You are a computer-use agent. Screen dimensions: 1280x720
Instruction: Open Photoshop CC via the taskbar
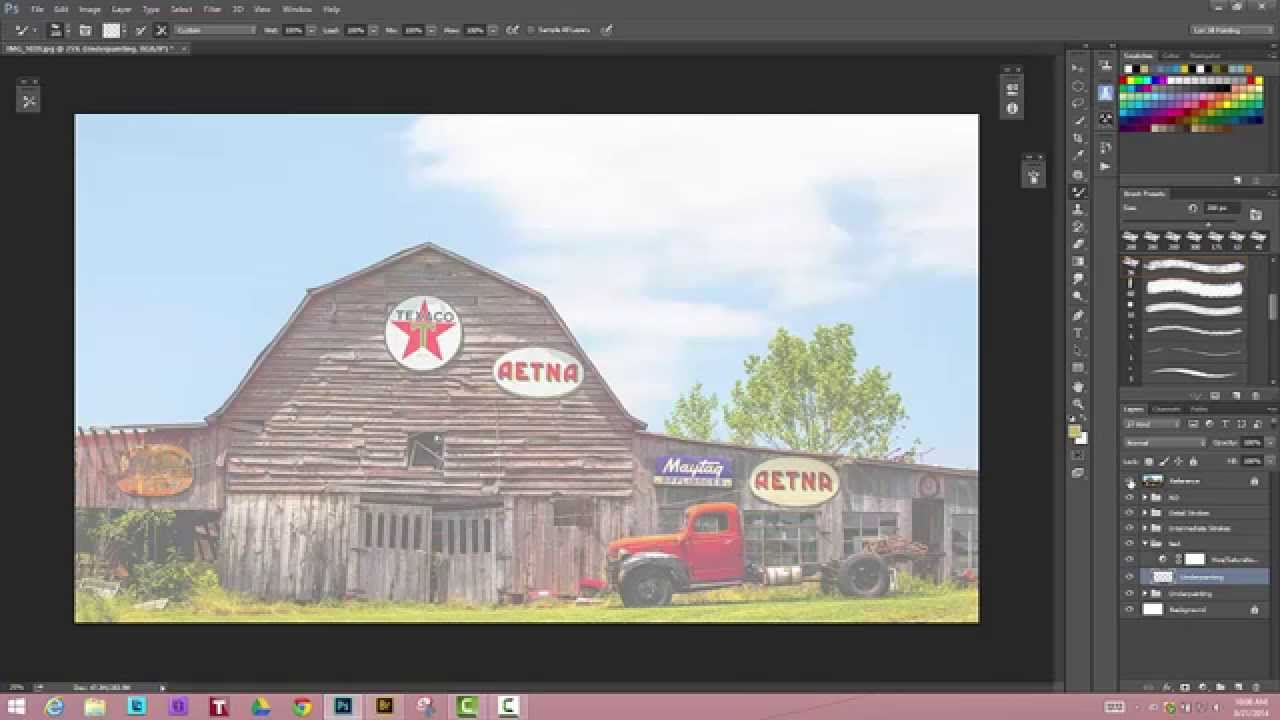point(344,708)
